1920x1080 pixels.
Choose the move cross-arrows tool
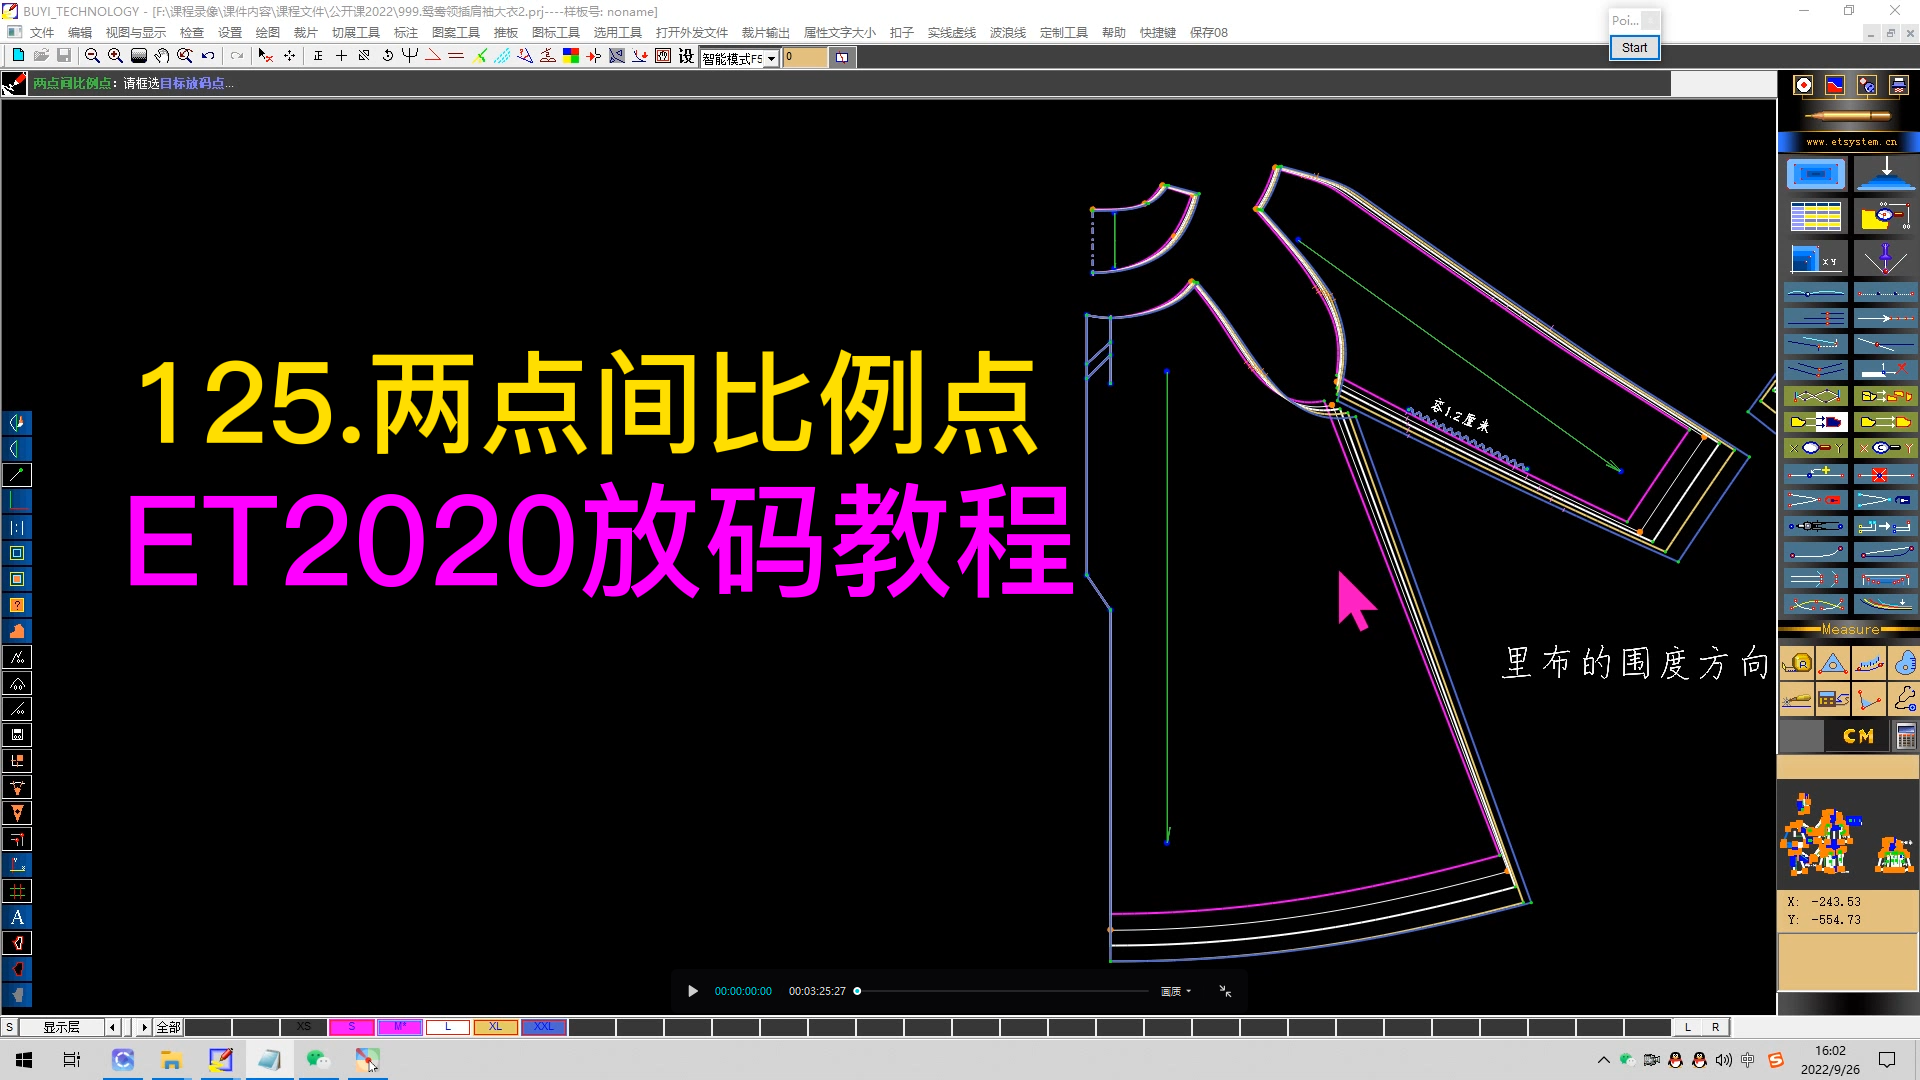pos(290,56)
